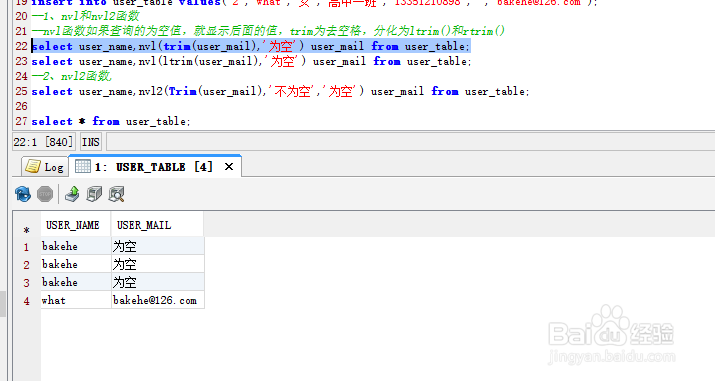Viewport: 715px width, 381px height.
Task: Click the 'what' cell in row 4
Action: pyautogui.click(x=76, y=300)
